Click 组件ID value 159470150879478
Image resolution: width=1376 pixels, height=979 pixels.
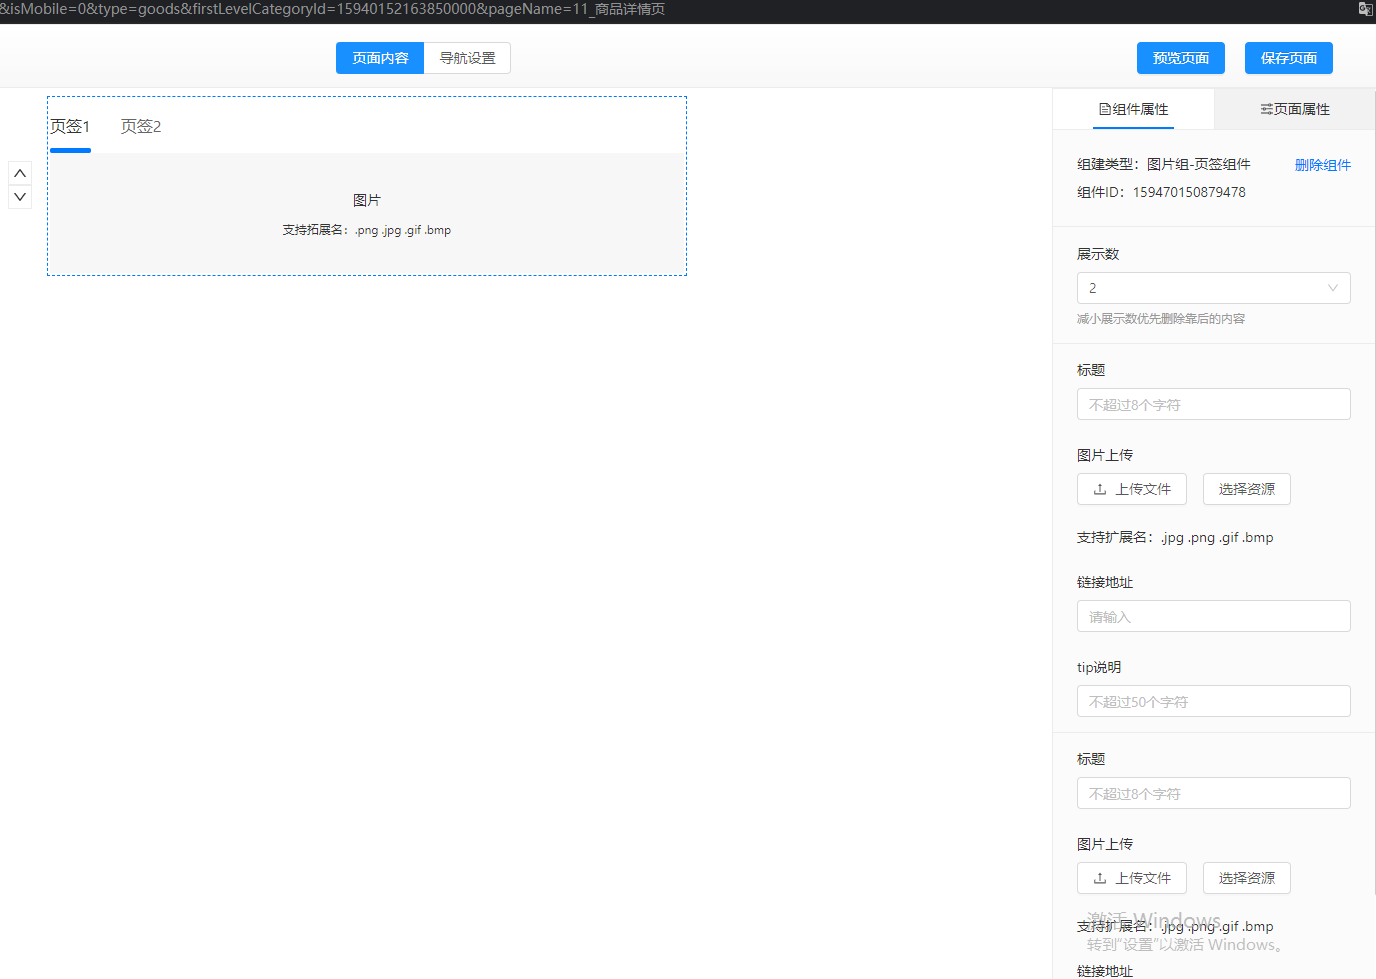coord(1189,192)
